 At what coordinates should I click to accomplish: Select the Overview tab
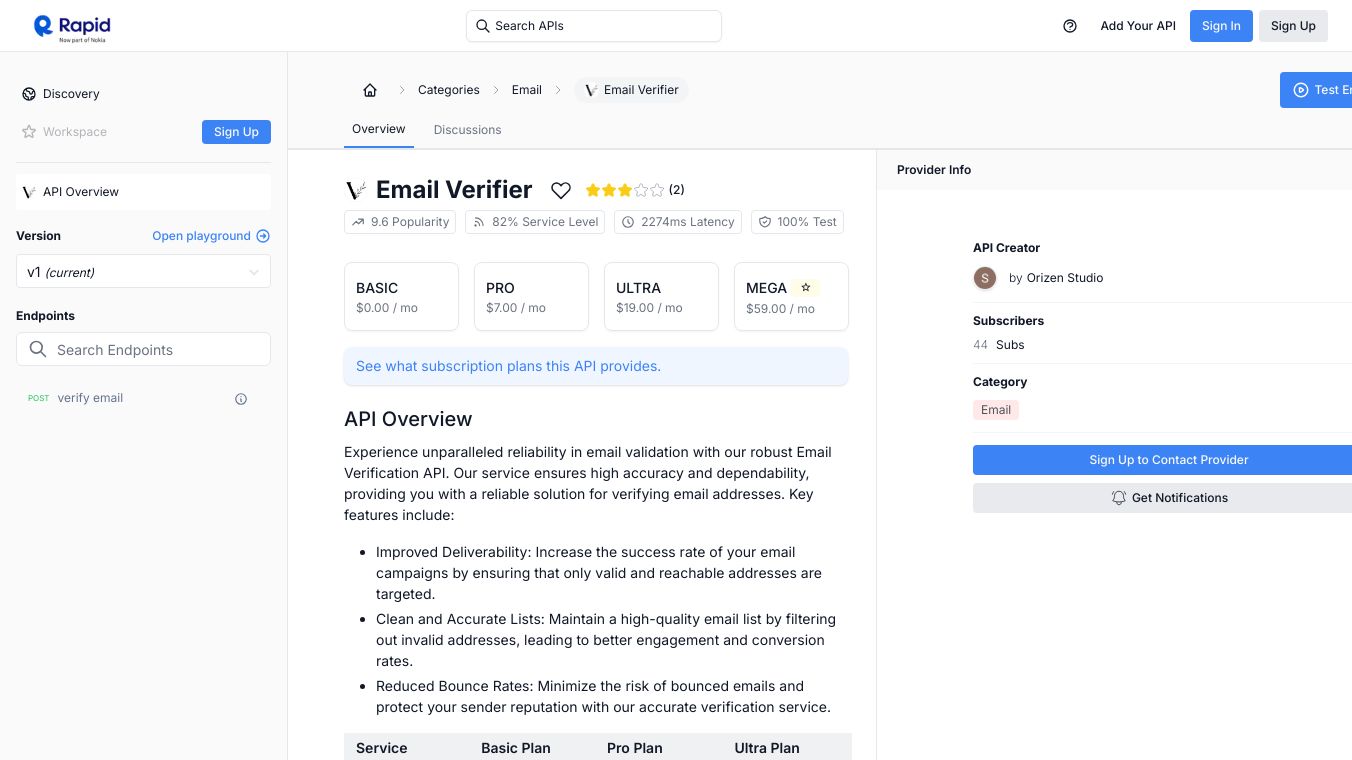pos(378,129)
